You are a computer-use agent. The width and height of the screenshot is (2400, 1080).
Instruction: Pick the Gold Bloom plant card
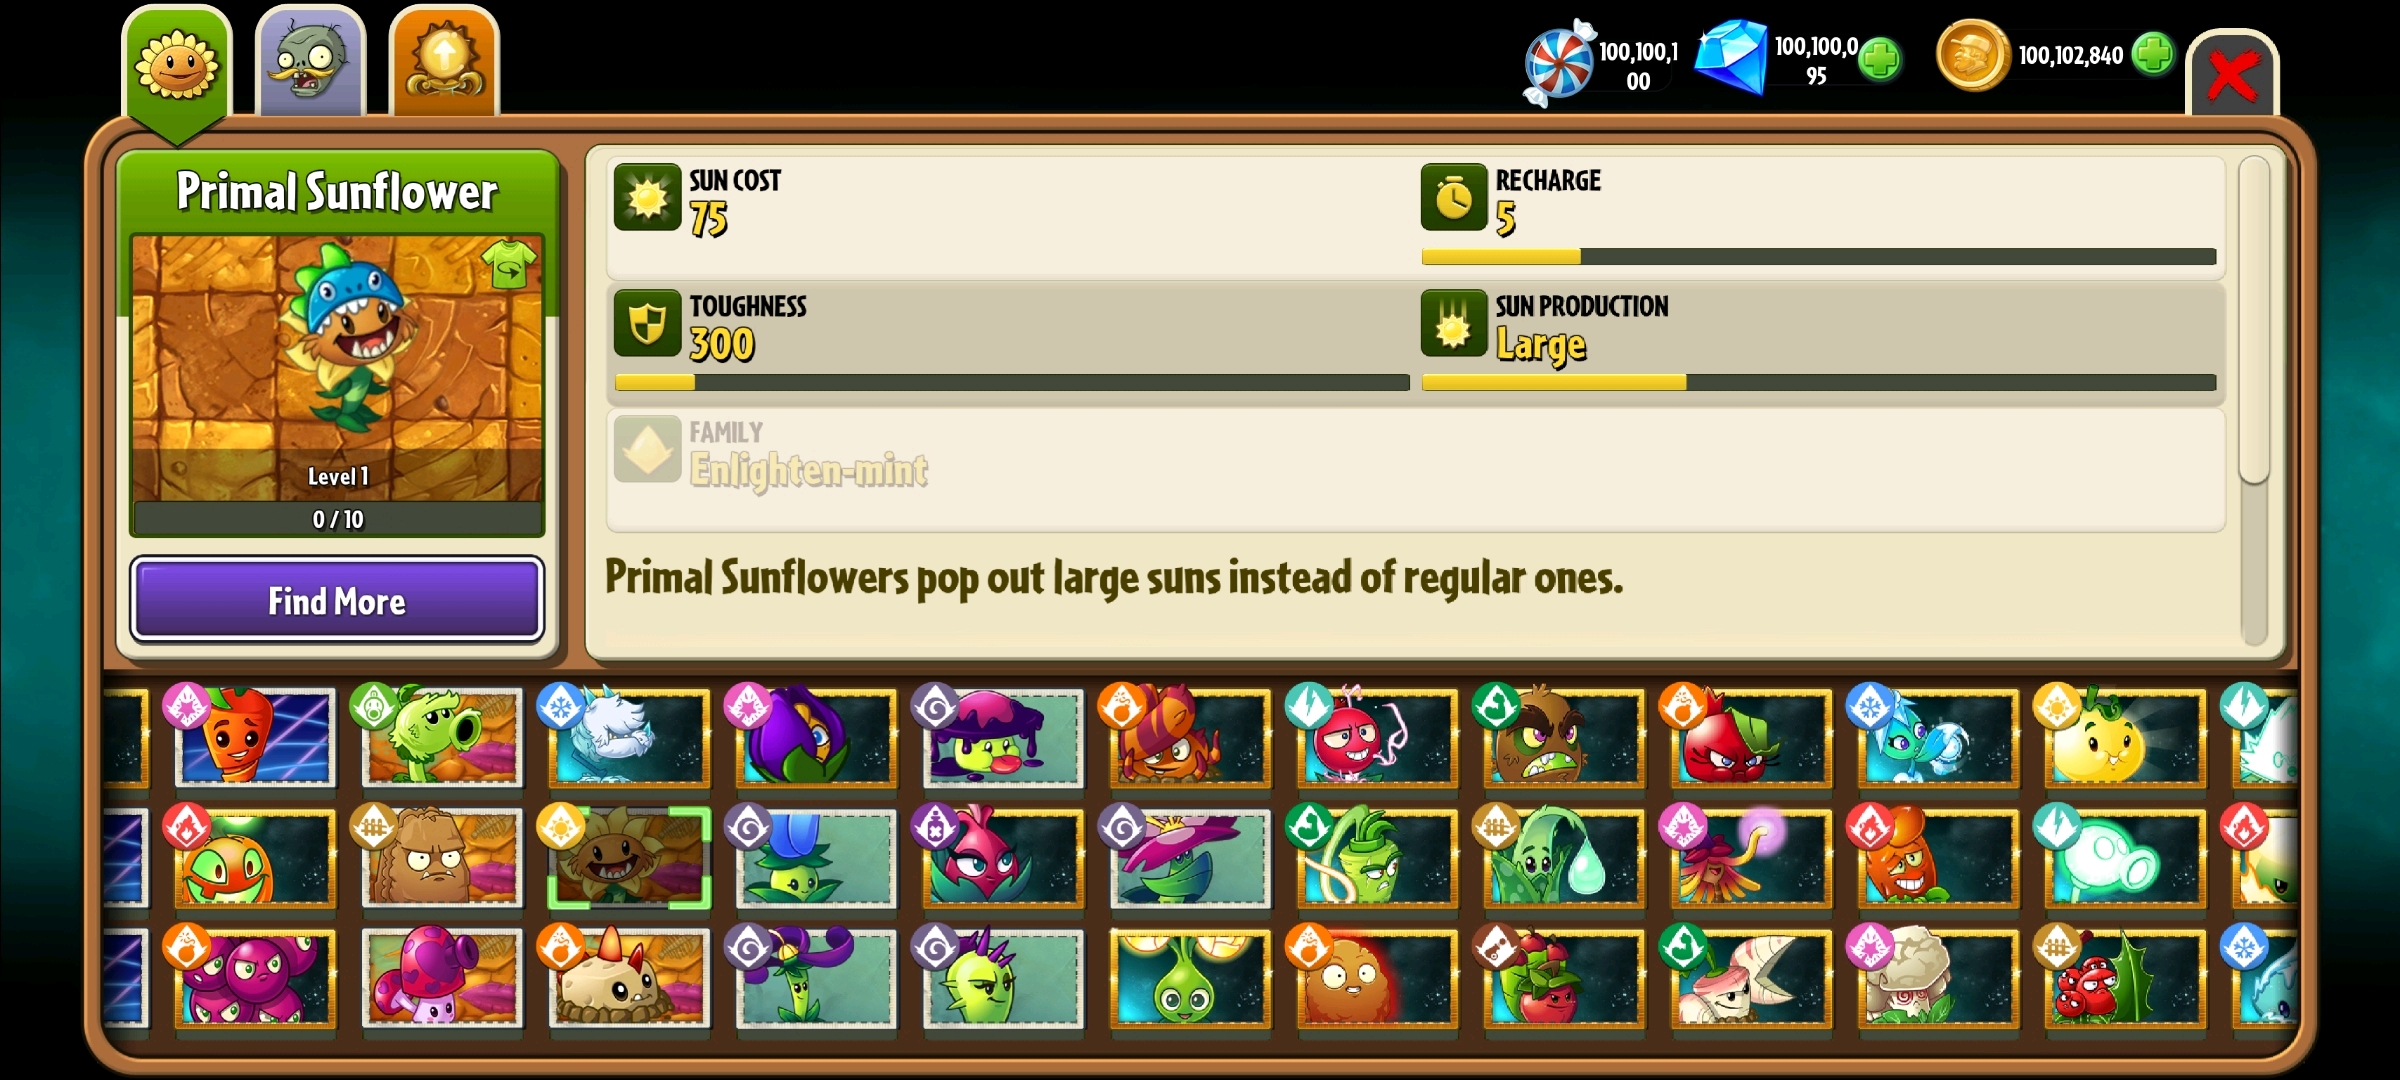(1189, 978)
